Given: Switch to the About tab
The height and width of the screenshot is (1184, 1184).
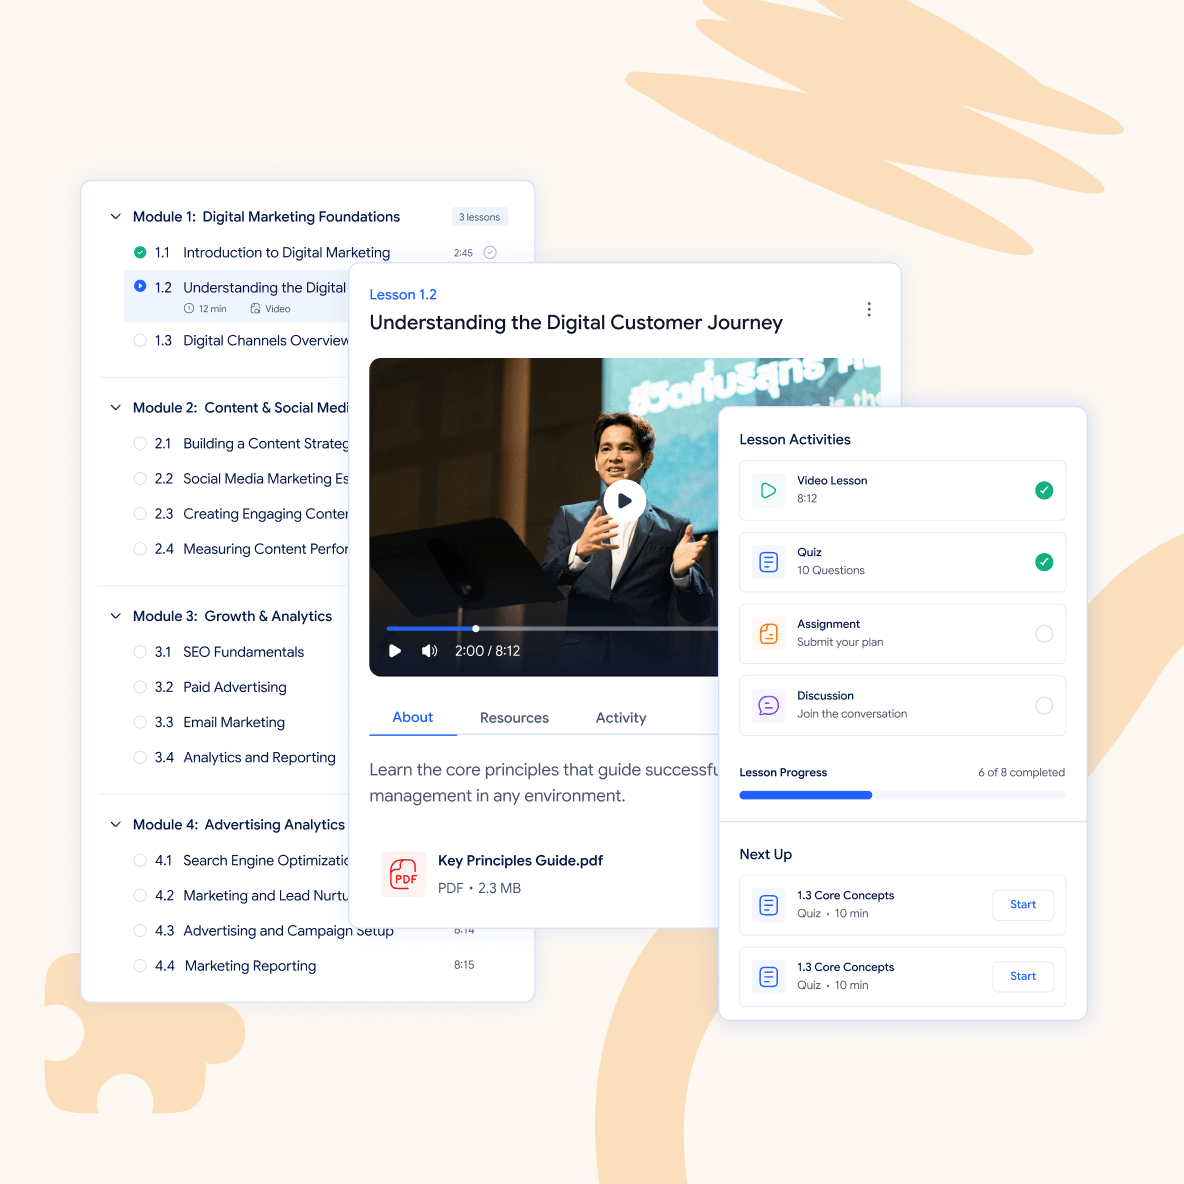Looking at the screenshot, I should click(x=412, y=717).
